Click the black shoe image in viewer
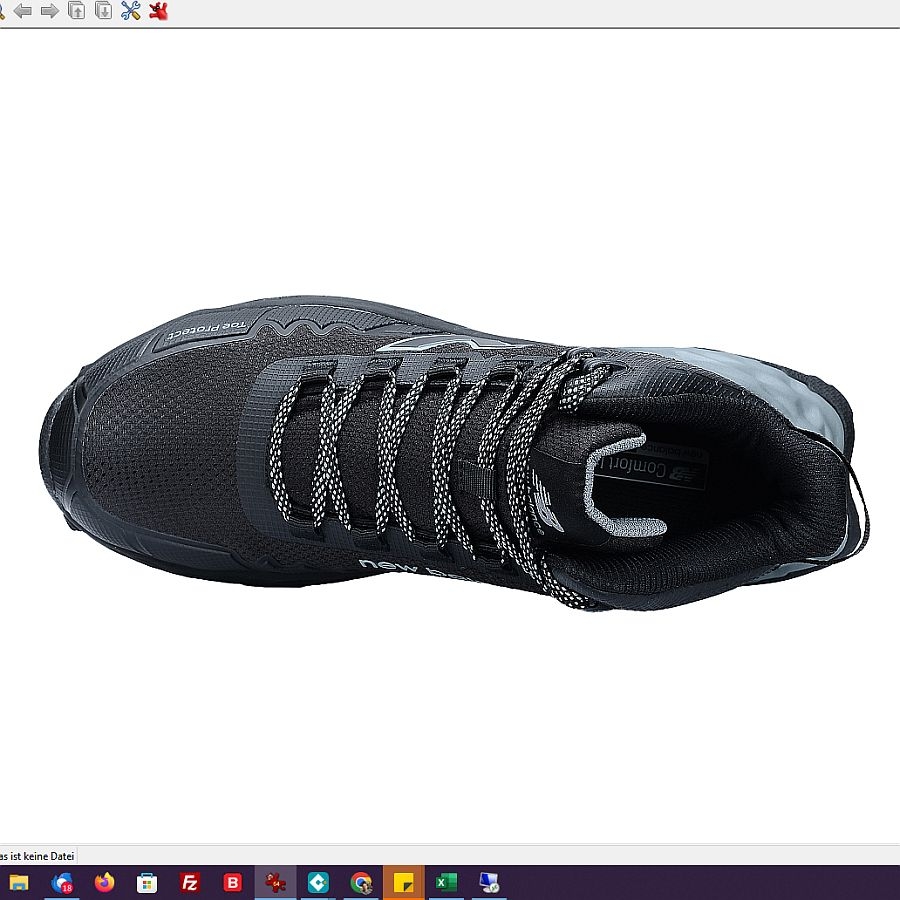The image size is (900, 900). [x=450, y=450]
